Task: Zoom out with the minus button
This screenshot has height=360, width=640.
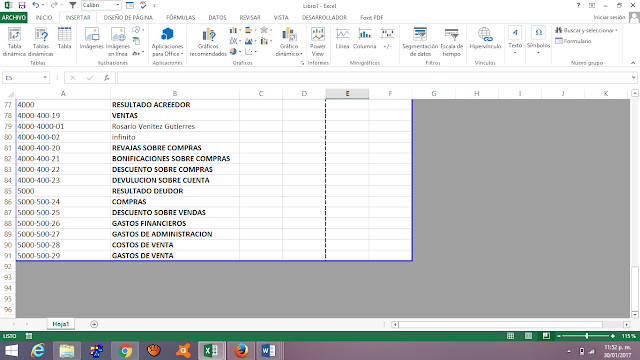Action: [x=559, y=336]
